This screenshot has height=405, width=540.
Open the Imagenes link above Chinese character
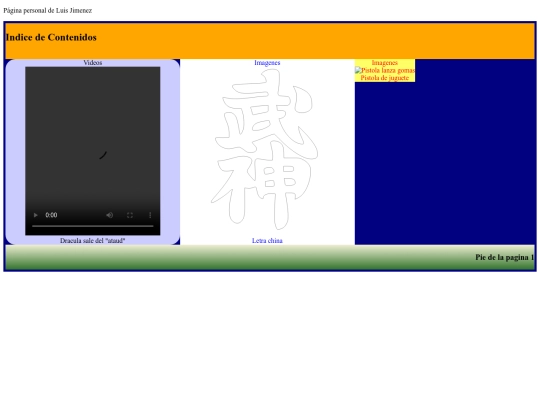267,63
